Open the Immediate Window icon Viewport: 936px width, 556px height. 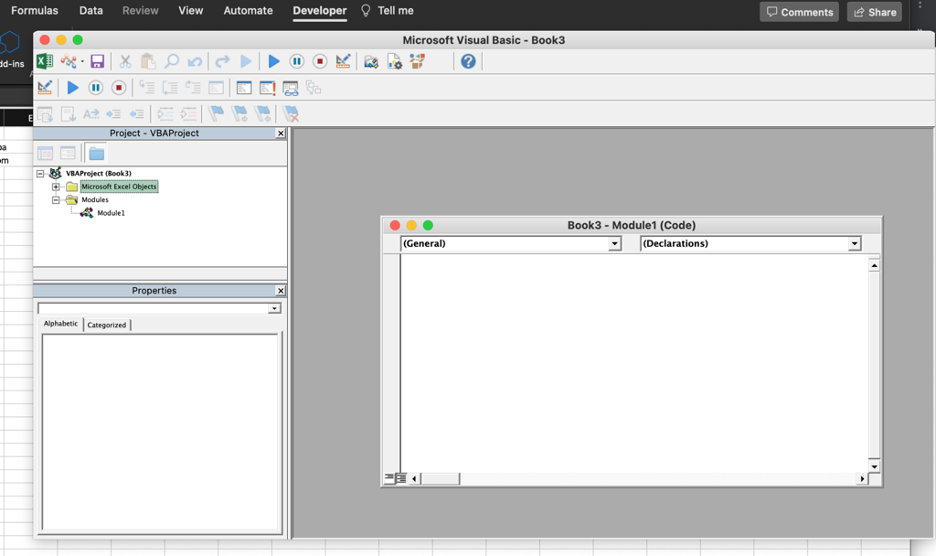pyautogui.click(x=244, y=88)
